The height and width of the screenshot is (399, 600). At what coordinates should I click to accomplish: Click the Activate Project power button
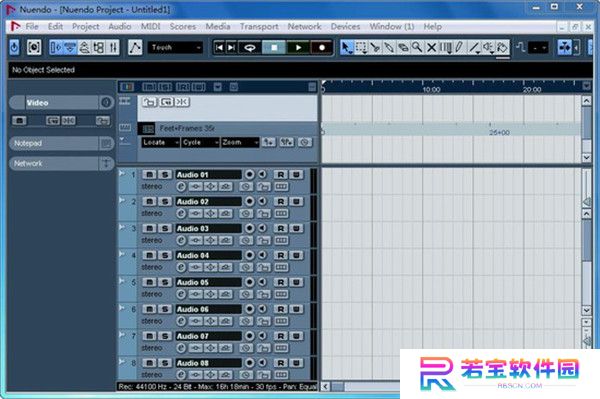(x=14, y=47)
